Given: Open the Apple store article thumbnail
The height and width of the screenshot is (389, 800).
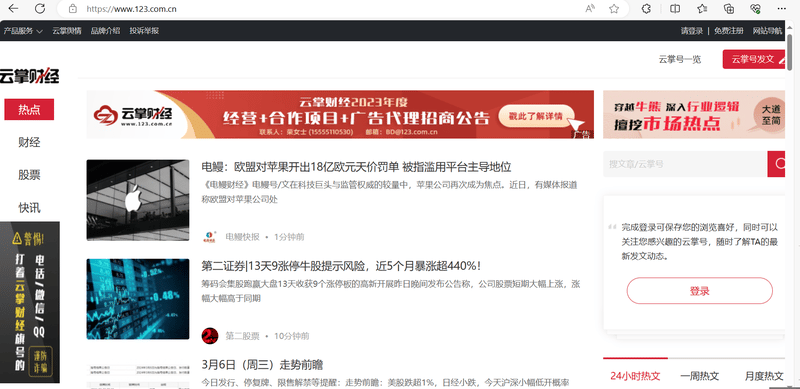Looking at the screenshot, I should 138,200.
